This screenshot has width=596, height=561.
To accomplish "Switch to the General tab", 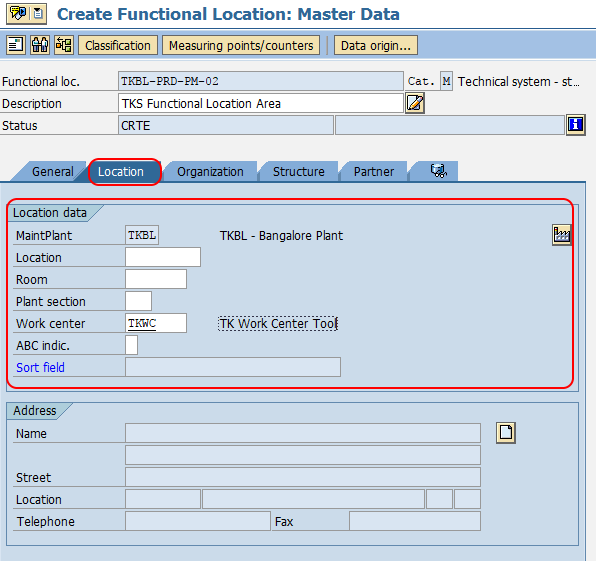I will (x=52, y=171).
